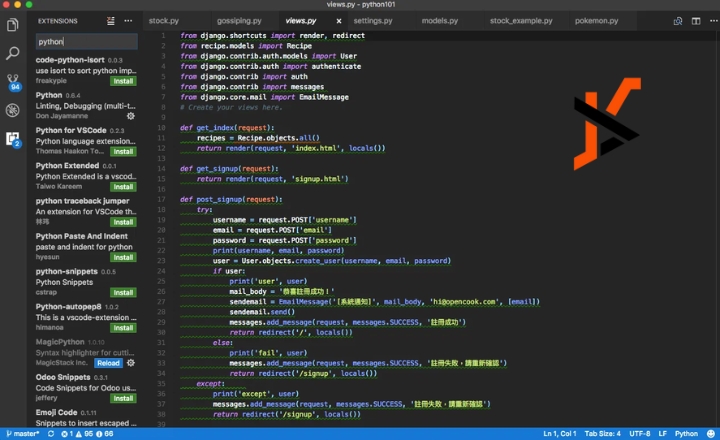720x440 pixels.
Task: Open gear settings for Python extension
Action: (x=131, y=116)
